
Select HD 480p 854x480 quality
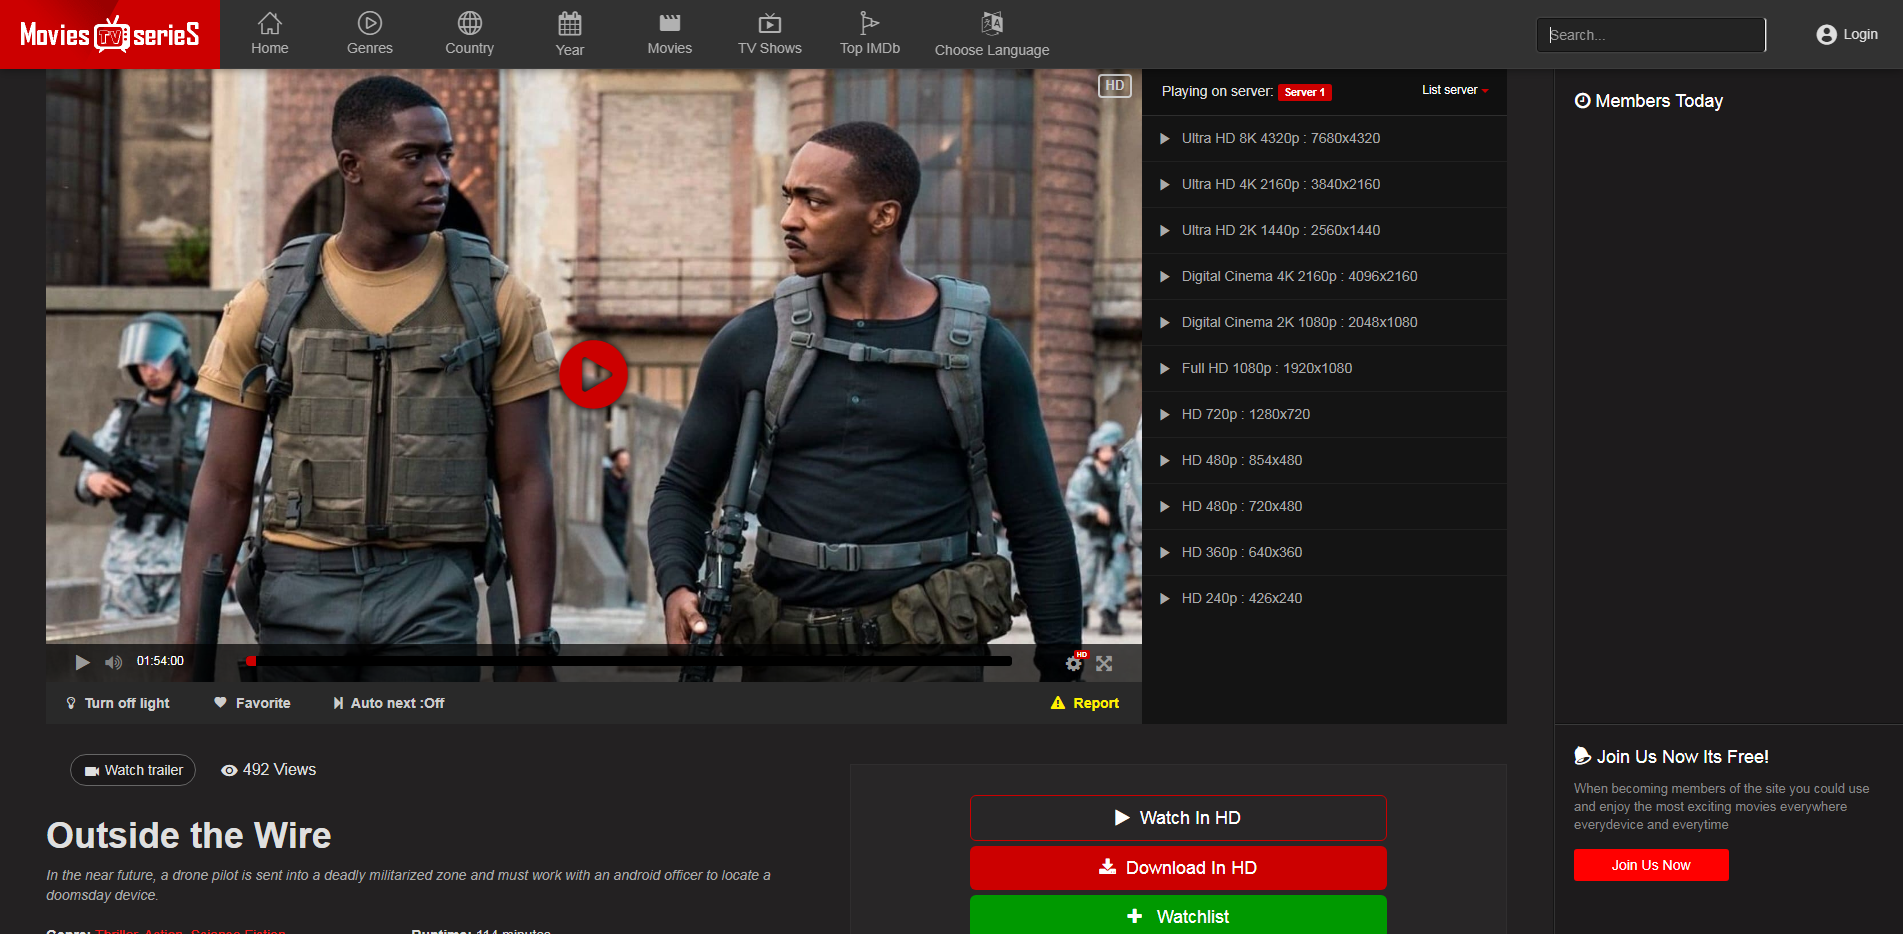(1324, 460)
